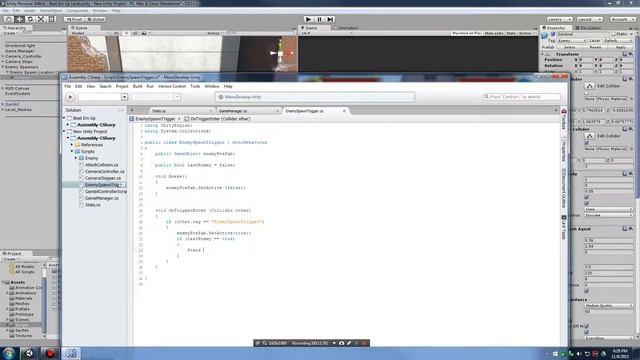Select HUD Canvas in Hierarchy
Screen dimensions: 640x360
17,88
